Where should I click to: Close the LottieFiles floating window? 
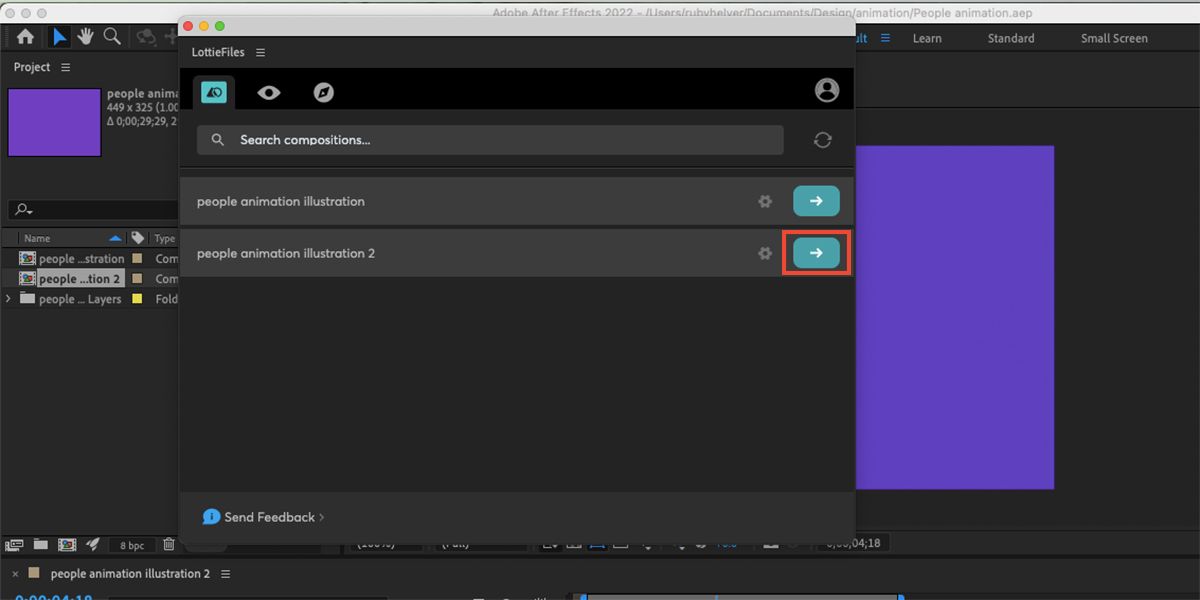(187, 25)
